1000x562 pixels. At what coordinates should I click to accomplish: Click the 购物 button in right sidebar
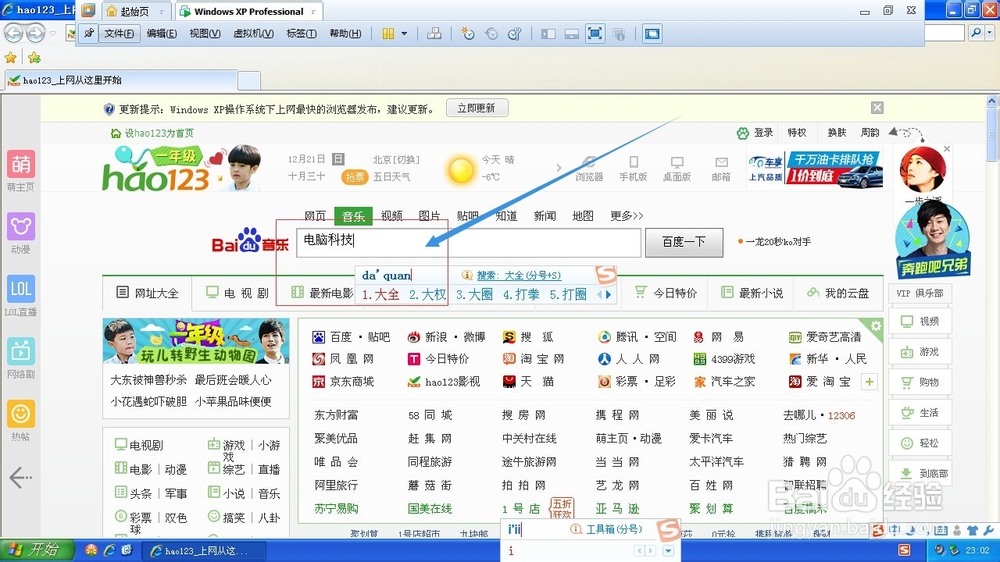(x=920, y=382)
